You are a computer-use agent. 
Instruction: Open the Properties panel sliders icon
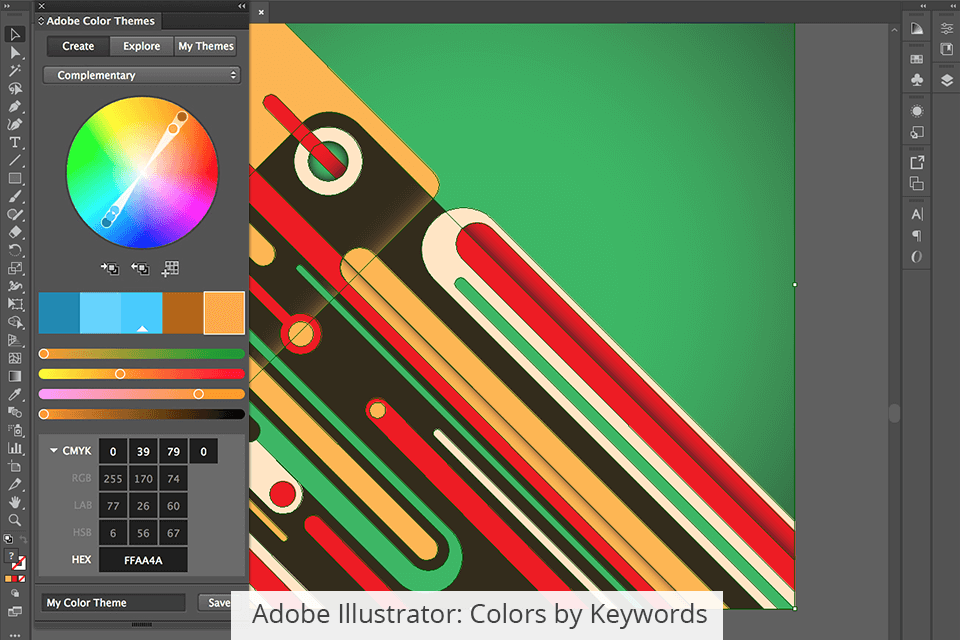947,28
